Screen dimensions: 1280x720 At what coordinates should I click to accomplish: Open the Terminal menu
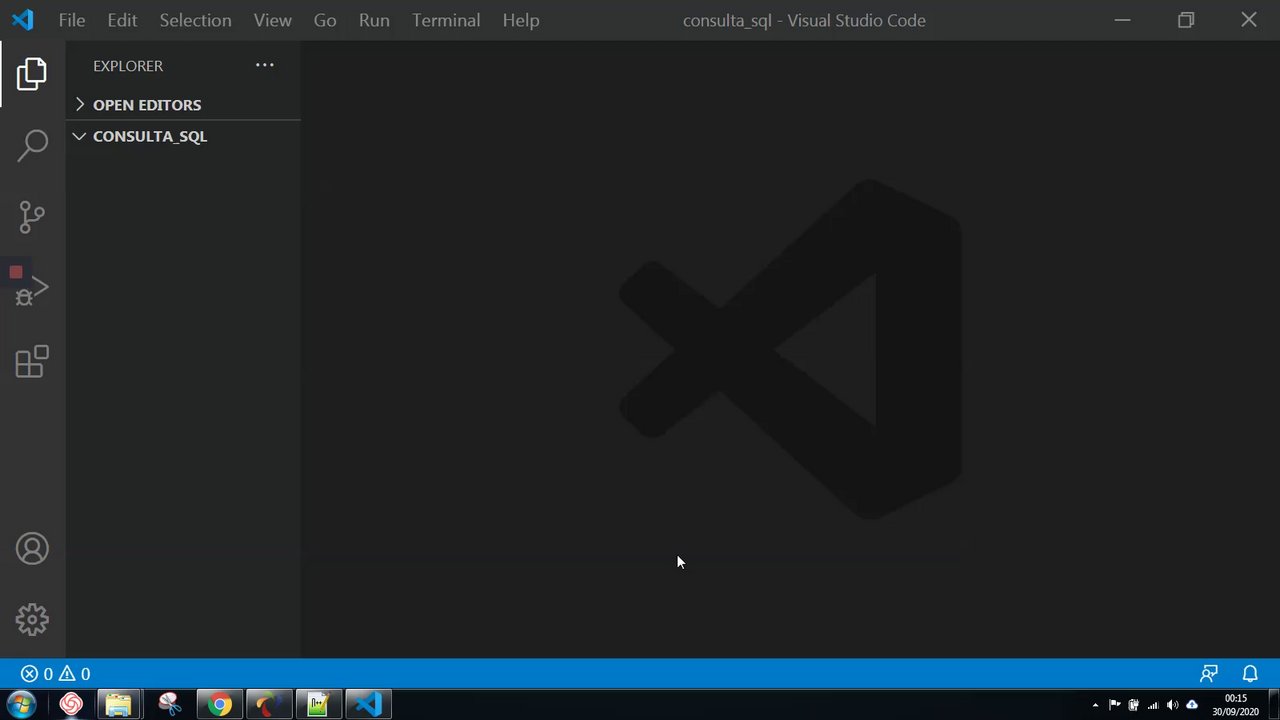446,20
